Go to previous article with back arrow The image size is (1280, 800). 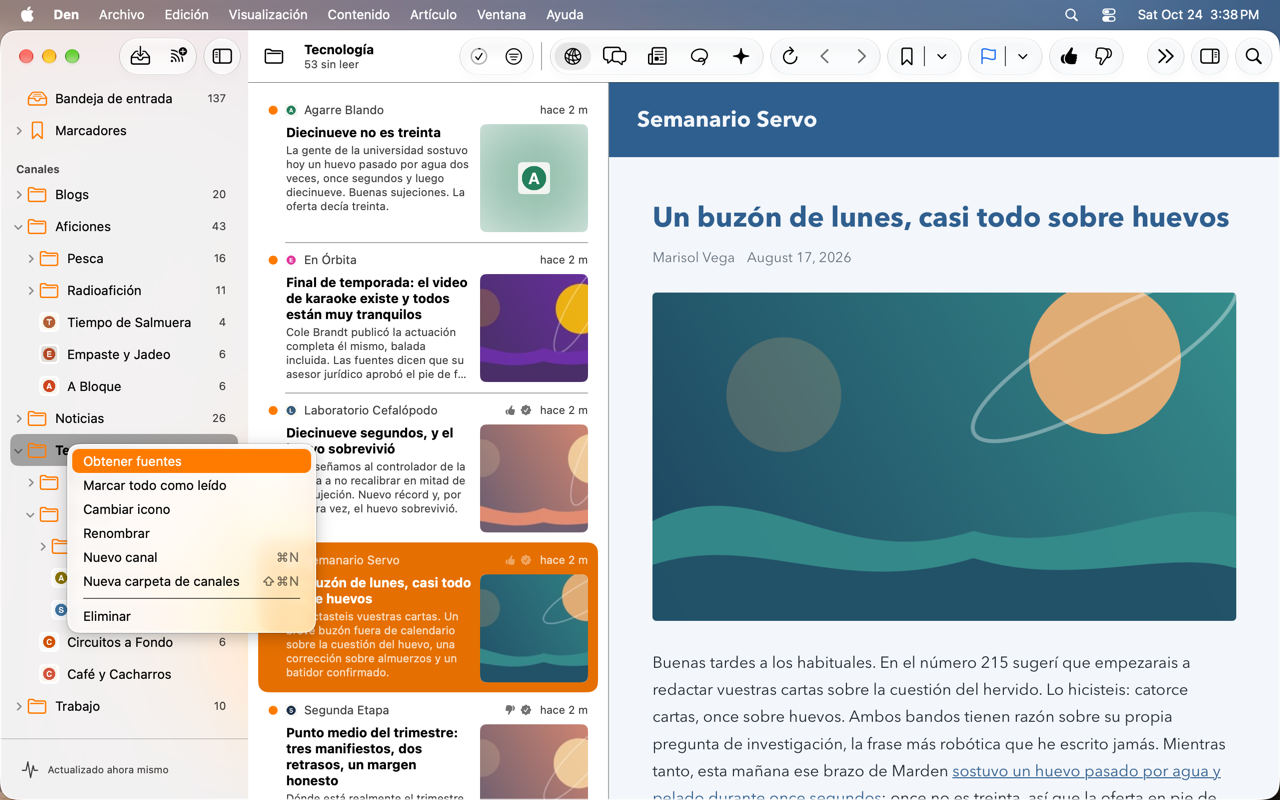(825, 57)
